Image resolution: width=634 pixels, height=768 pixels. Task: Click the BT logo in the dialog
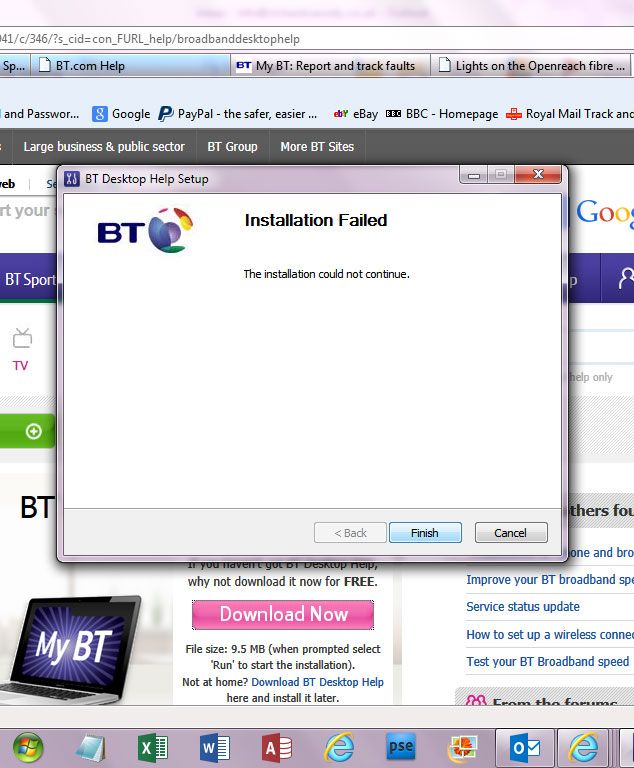pos(145,230)
